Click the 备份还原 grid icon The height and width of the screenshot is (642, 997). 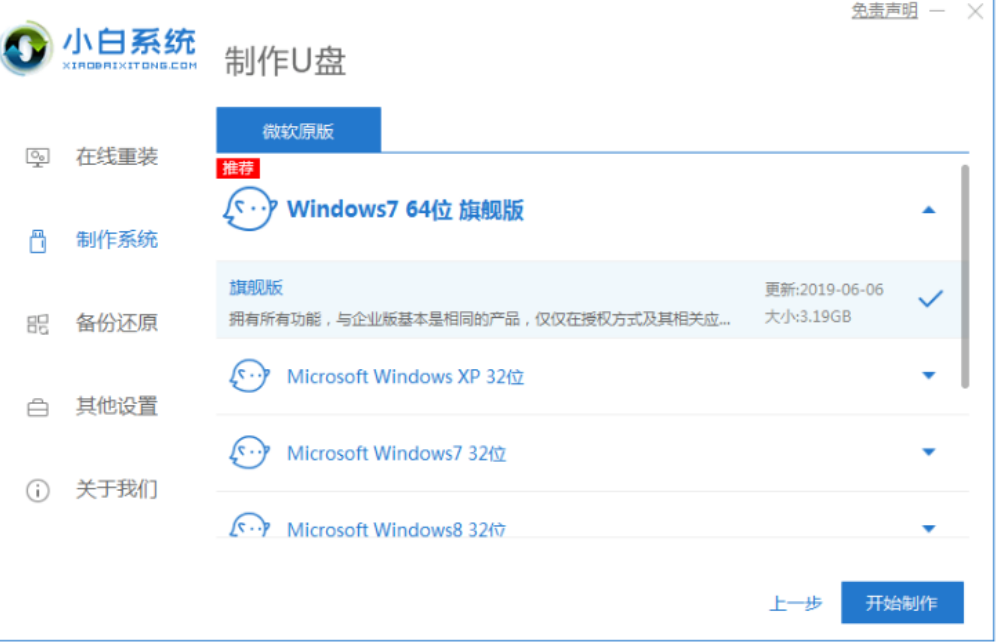pos(38,324)
